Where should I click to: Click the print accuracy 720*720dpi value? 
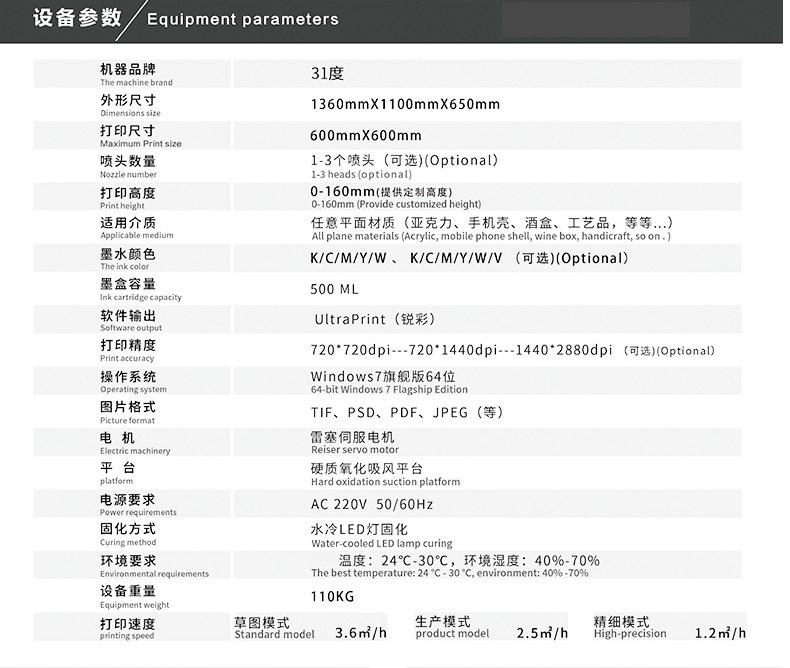349,350
